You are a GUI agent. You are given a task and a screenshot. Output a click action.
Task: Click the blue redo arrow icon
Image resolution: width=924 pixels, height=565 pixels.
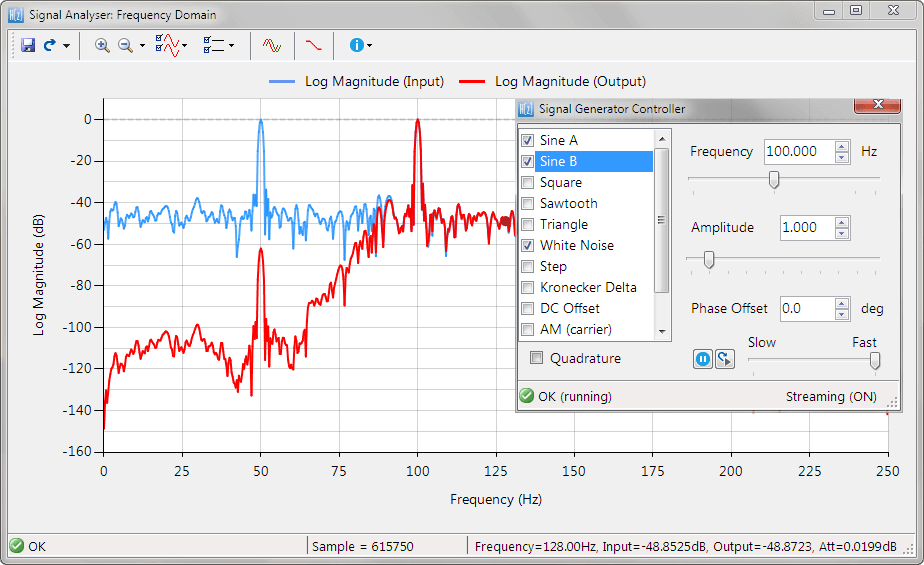(49, 45)
